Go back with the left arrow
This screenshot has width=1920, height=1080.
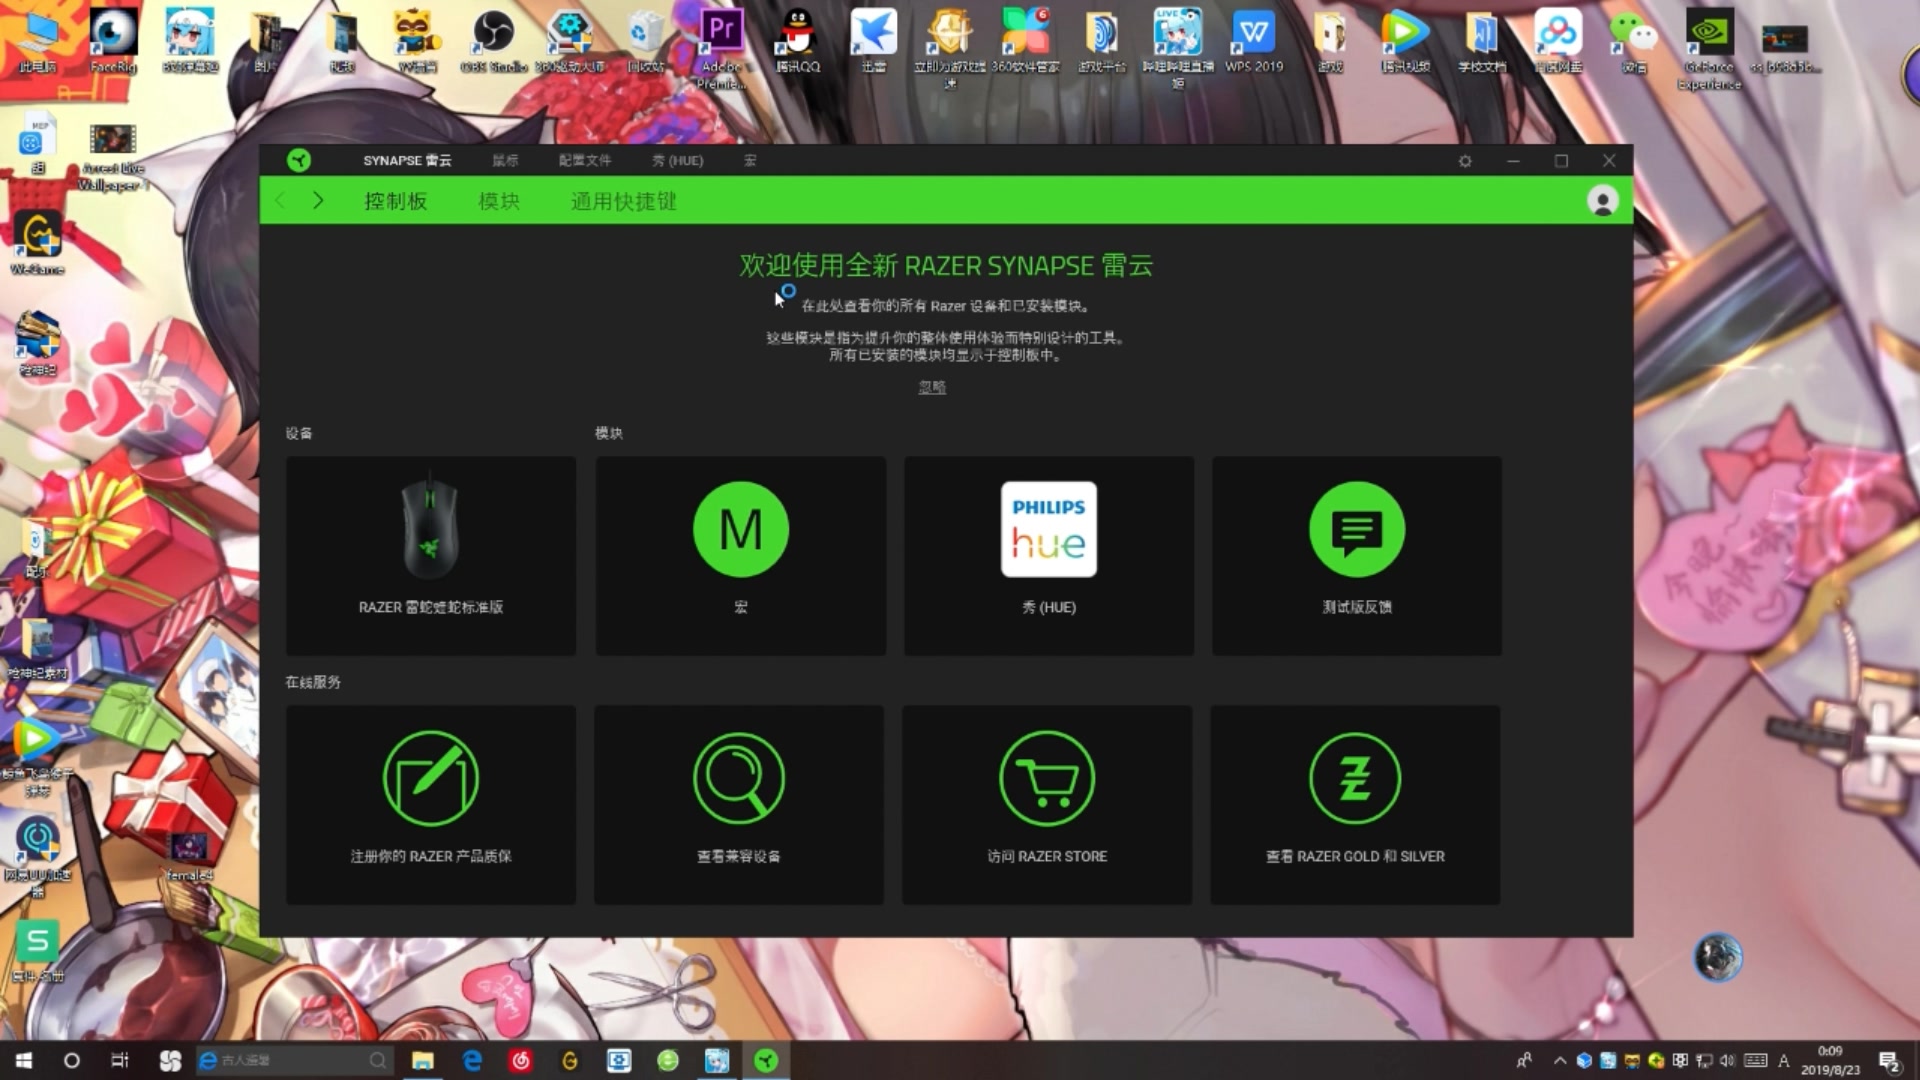[281, 201]
